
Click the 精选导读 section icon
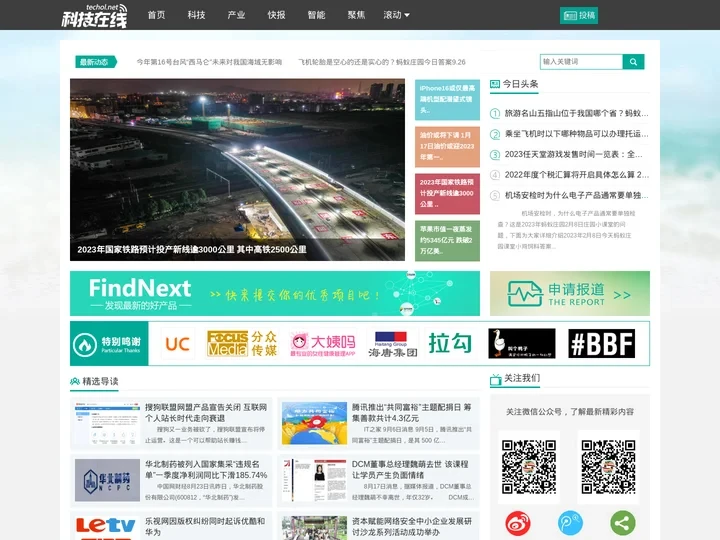point(75,382)
